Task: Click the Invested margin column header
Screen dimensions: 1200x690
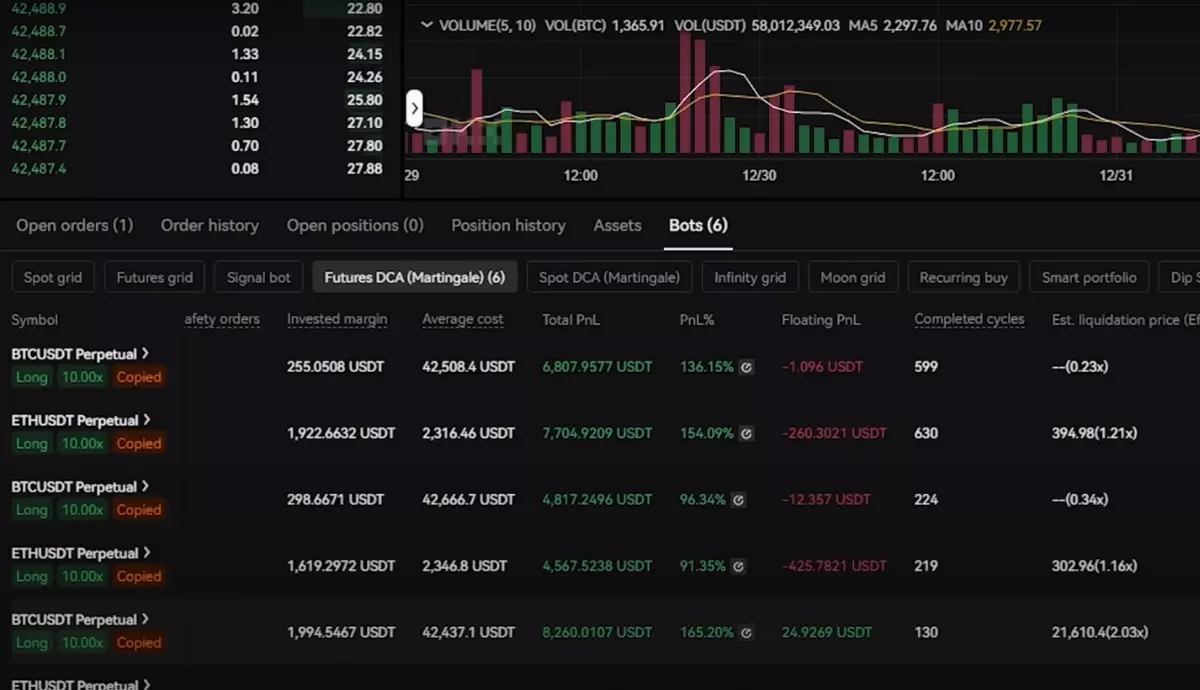Action: 337,320
